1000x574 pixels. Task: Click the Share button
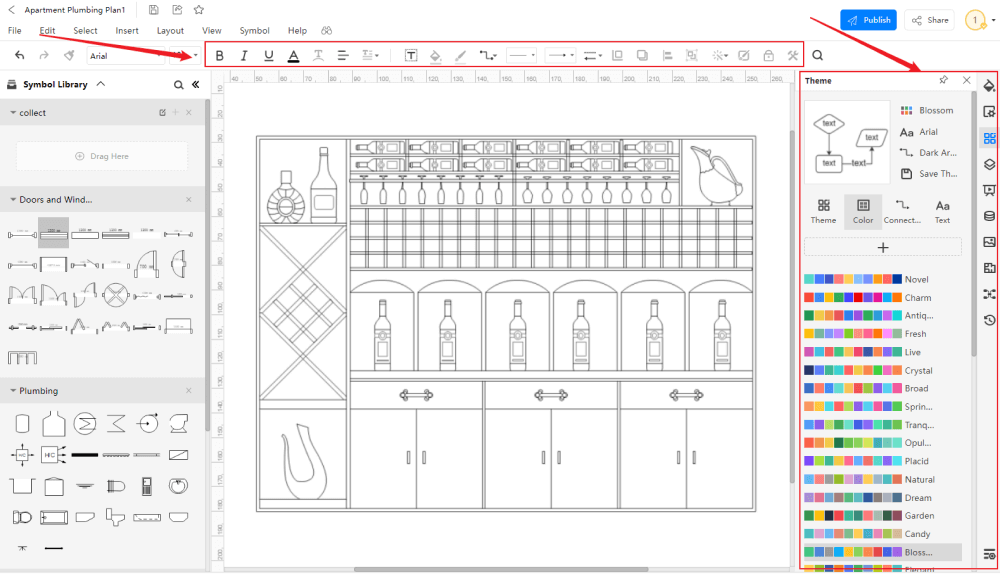pyautogui.click(x=929, y=20)
